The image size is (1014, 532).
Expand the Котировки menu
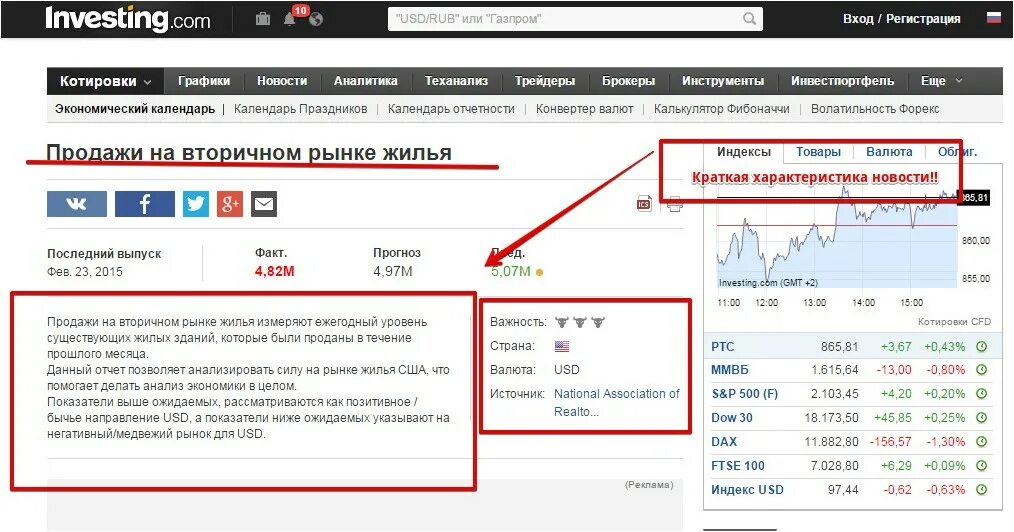tap(105, 81)
